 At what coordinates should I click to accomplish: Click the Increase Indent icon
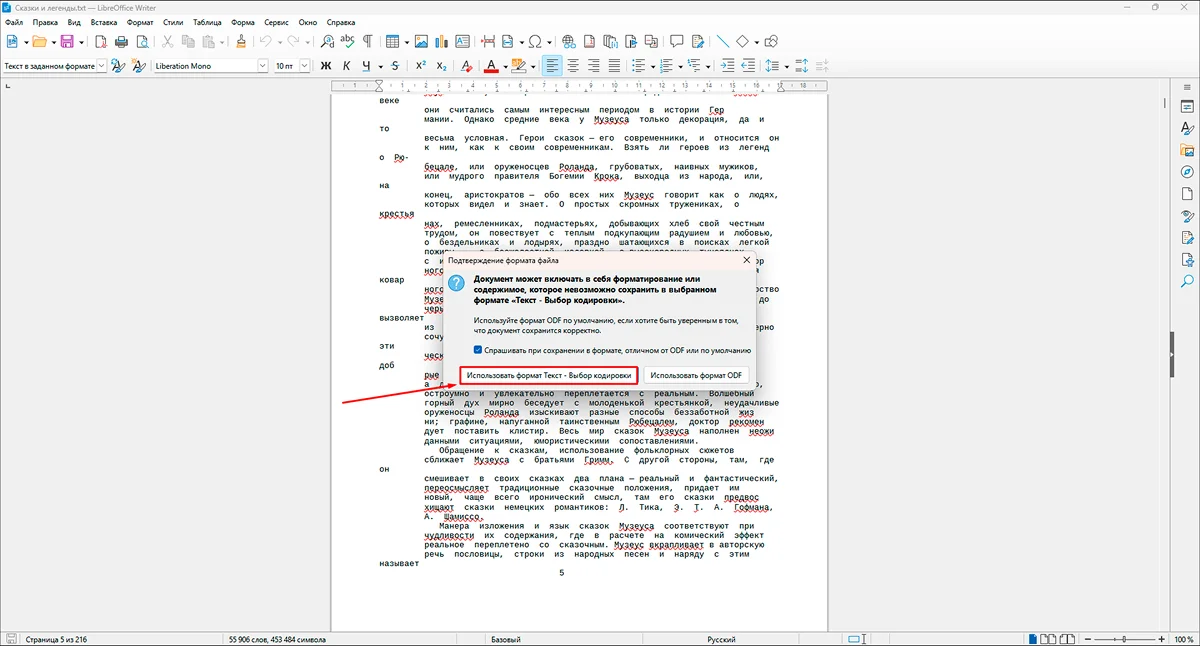click(x=727, y=66)
